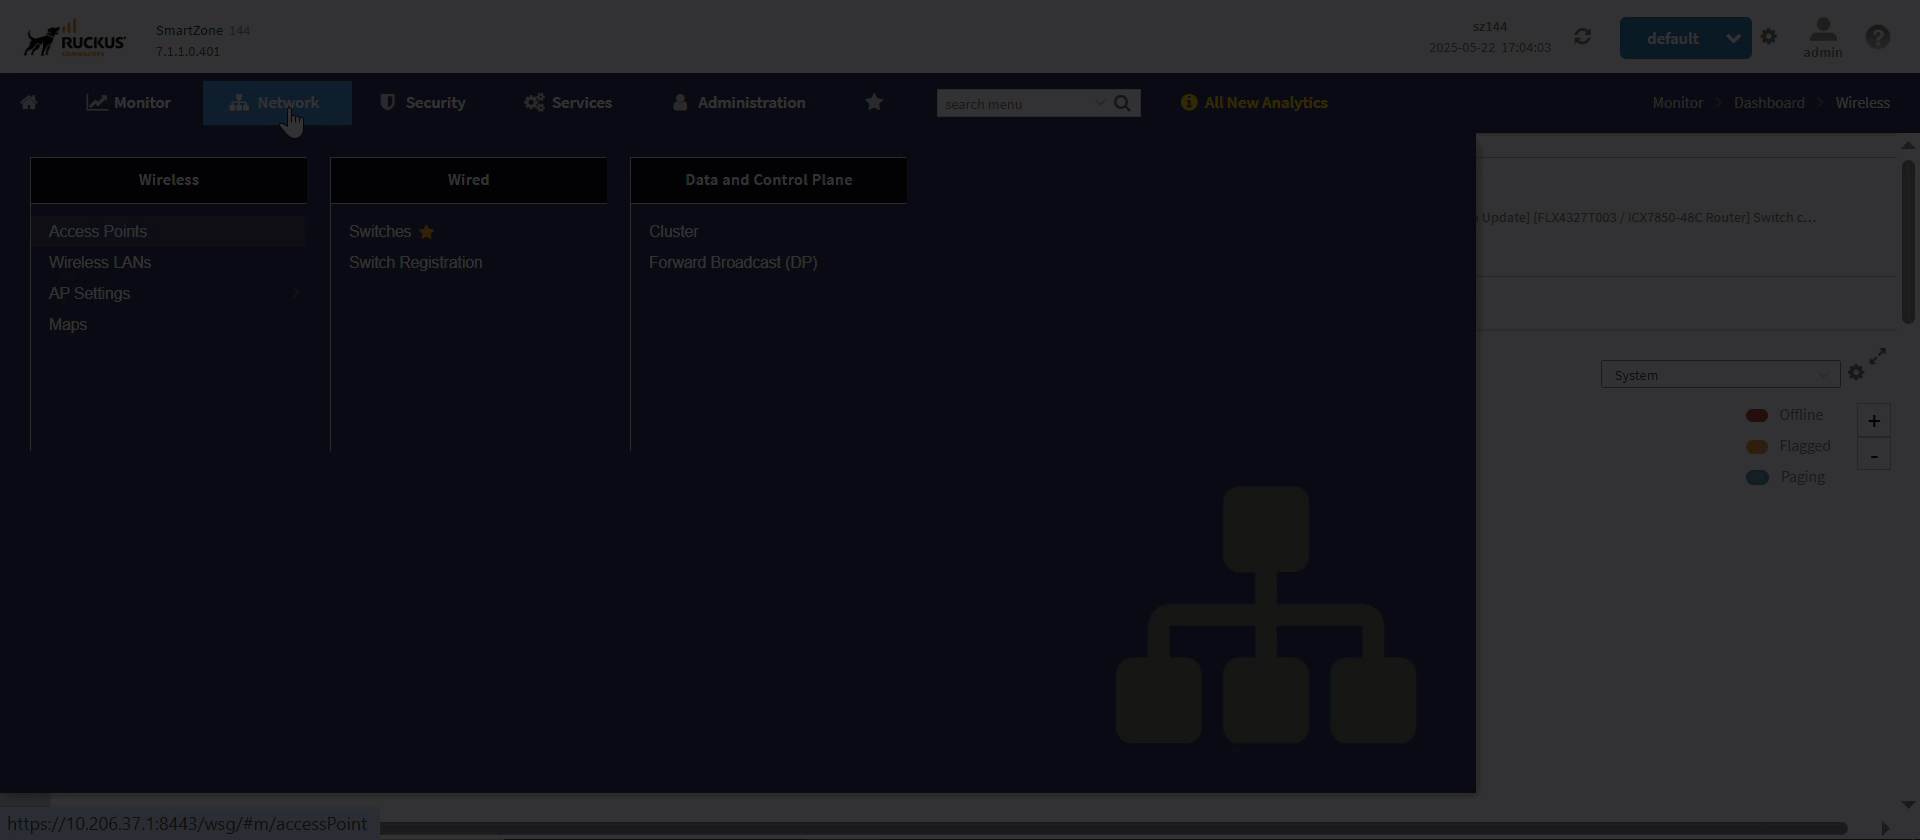Open map settings gear near System dropdown
Viewport: 1920px width, 840px height.
[x=1856, y=372]
